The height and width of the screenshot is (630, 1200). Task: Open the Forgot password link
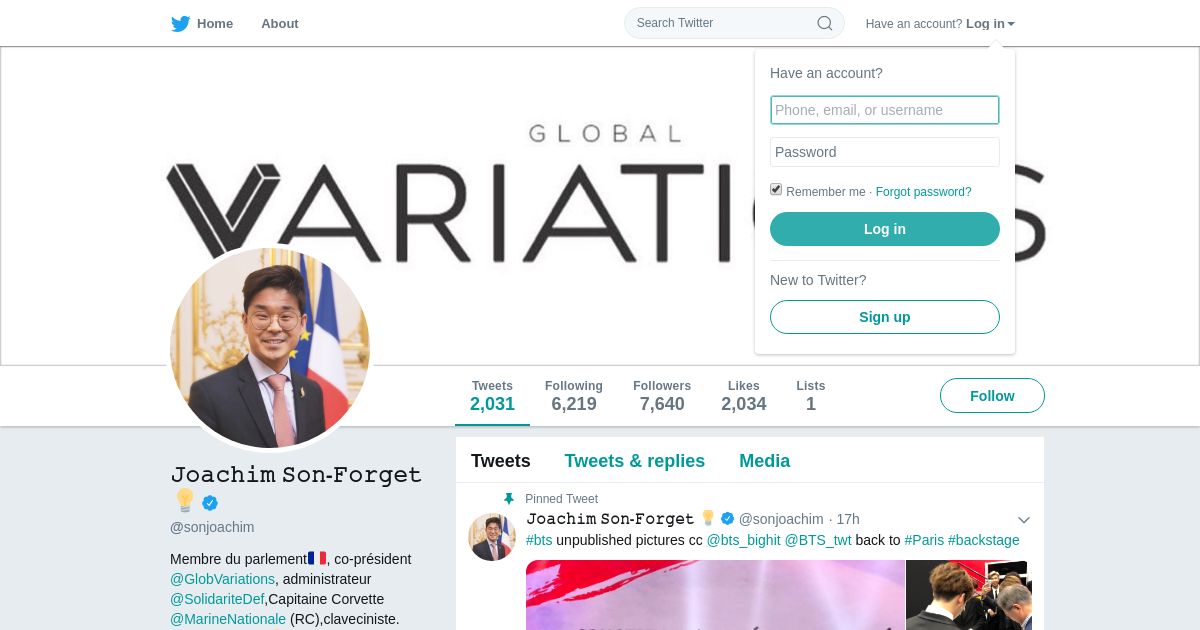pos(924,192)
